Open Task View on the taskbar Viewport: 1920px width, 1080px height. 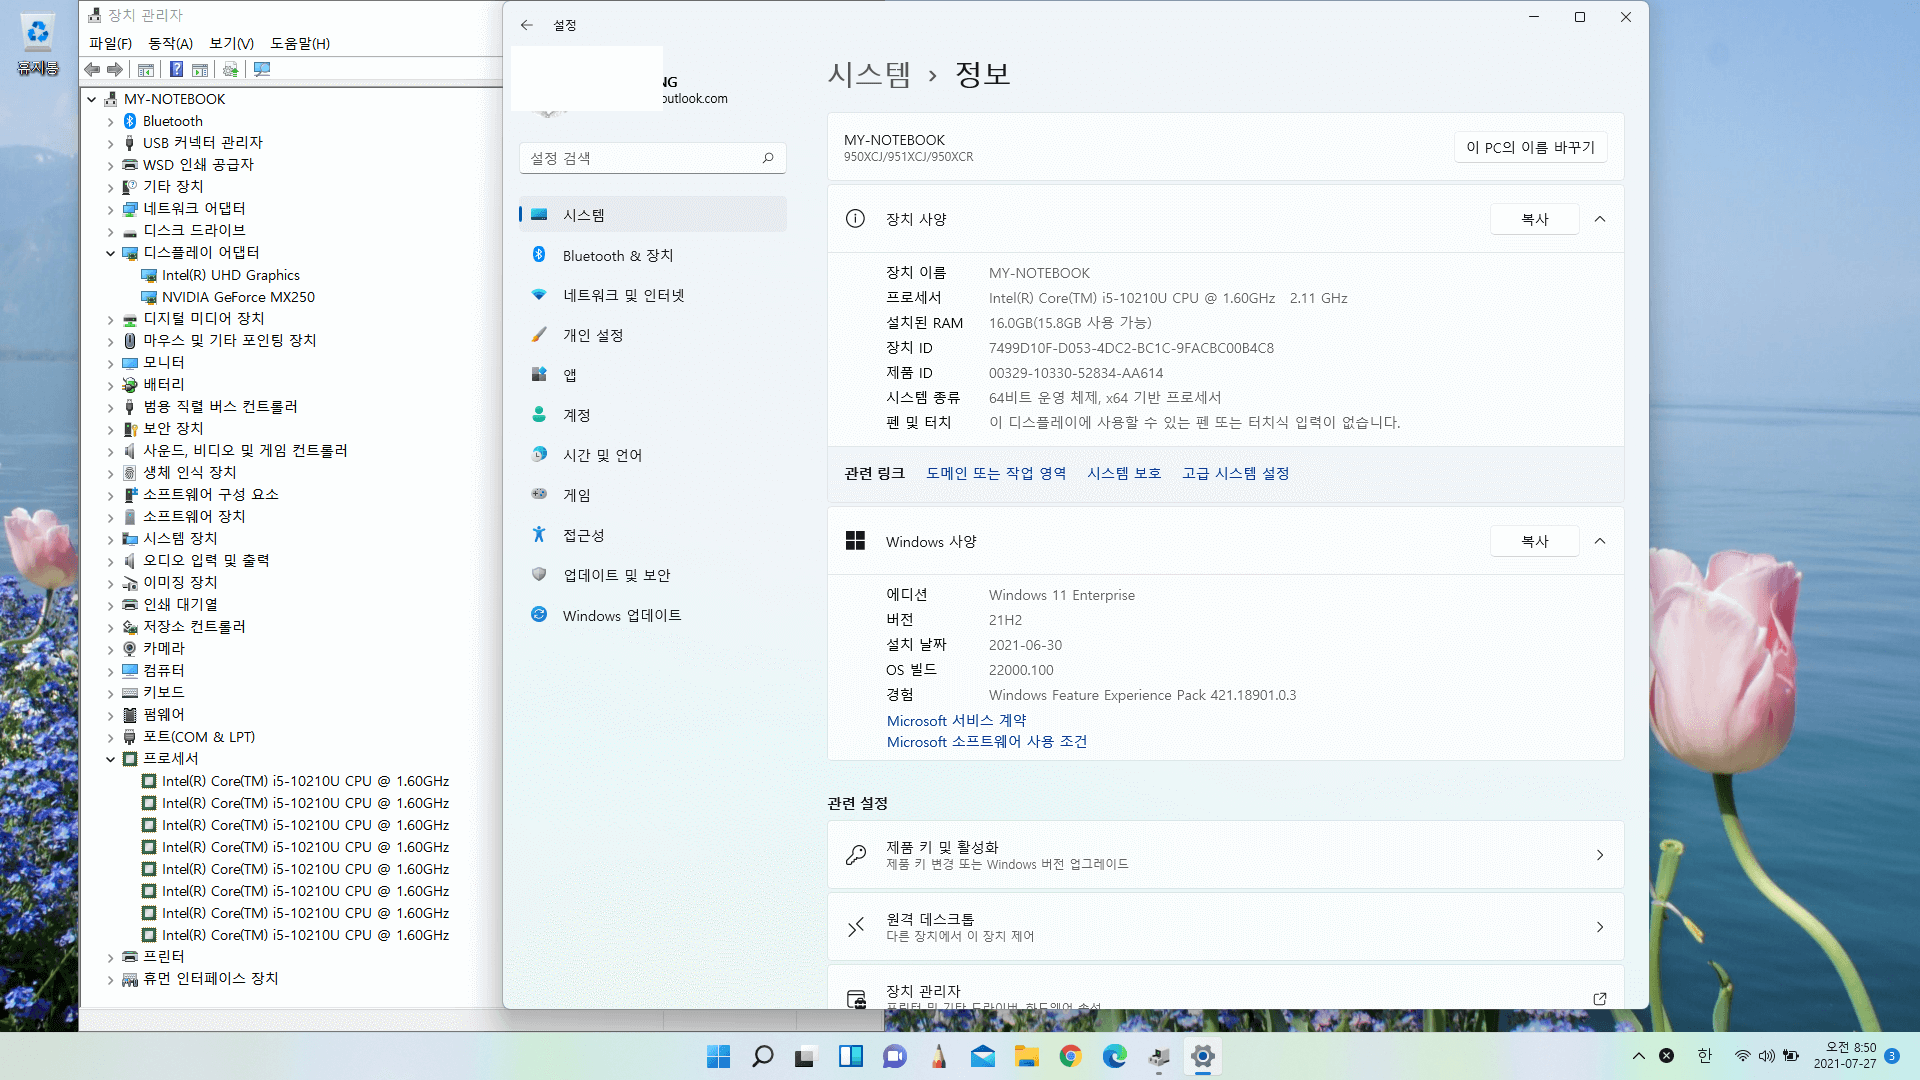pyautogui.click(x=806, y=1056)
